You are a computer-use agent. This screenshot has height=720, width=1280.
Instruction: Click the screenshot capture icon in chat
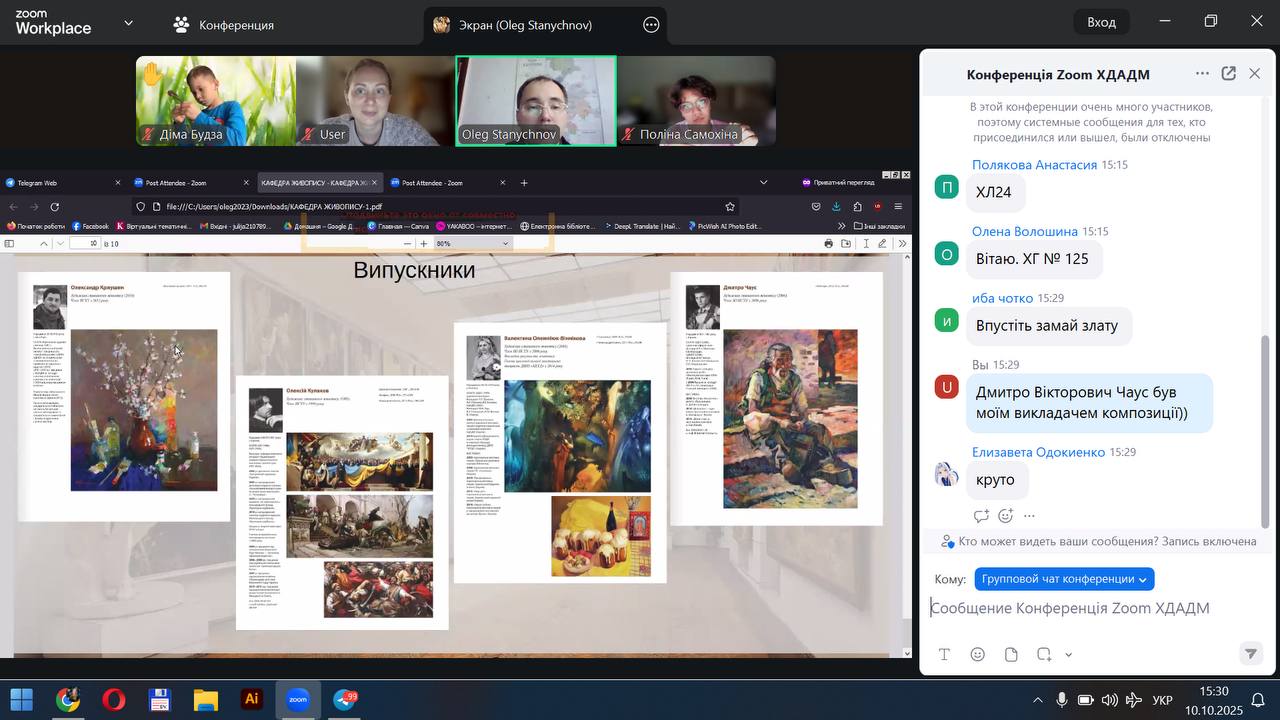pyautogui.click(x=1044, y=654)
